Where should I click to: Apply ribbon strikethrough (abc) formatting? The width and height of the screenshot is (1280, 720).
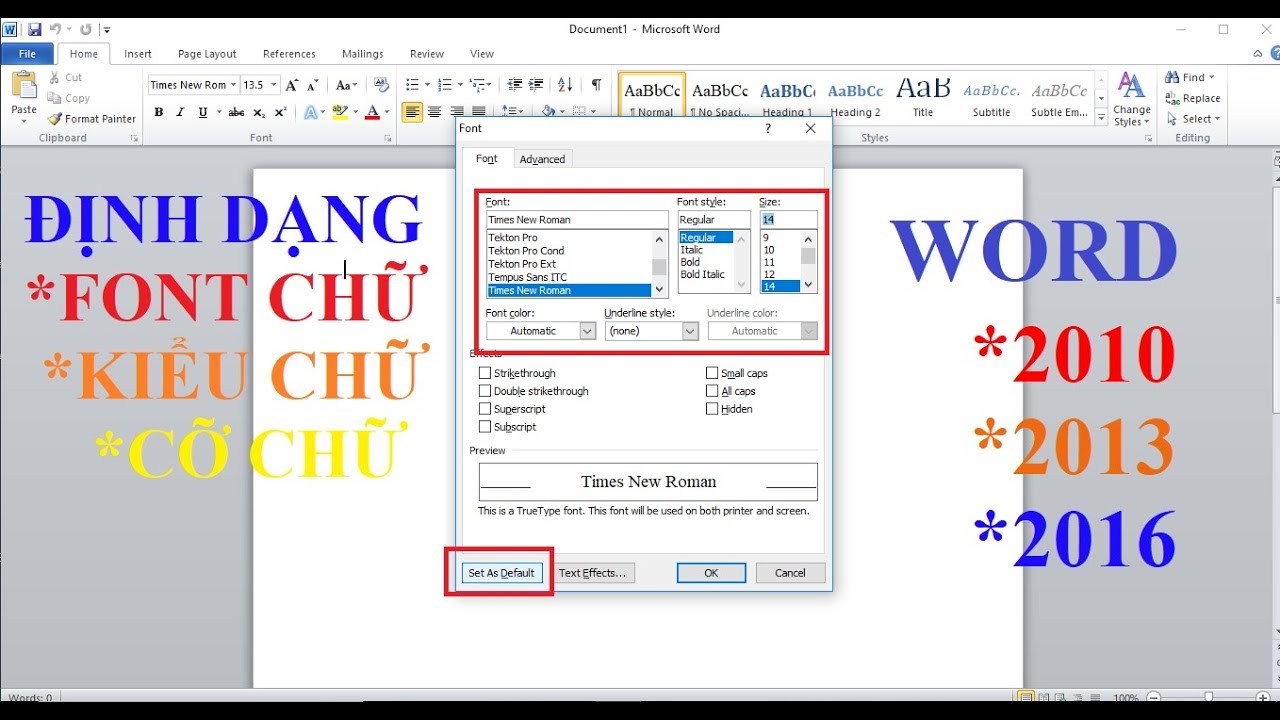point(236,112)
